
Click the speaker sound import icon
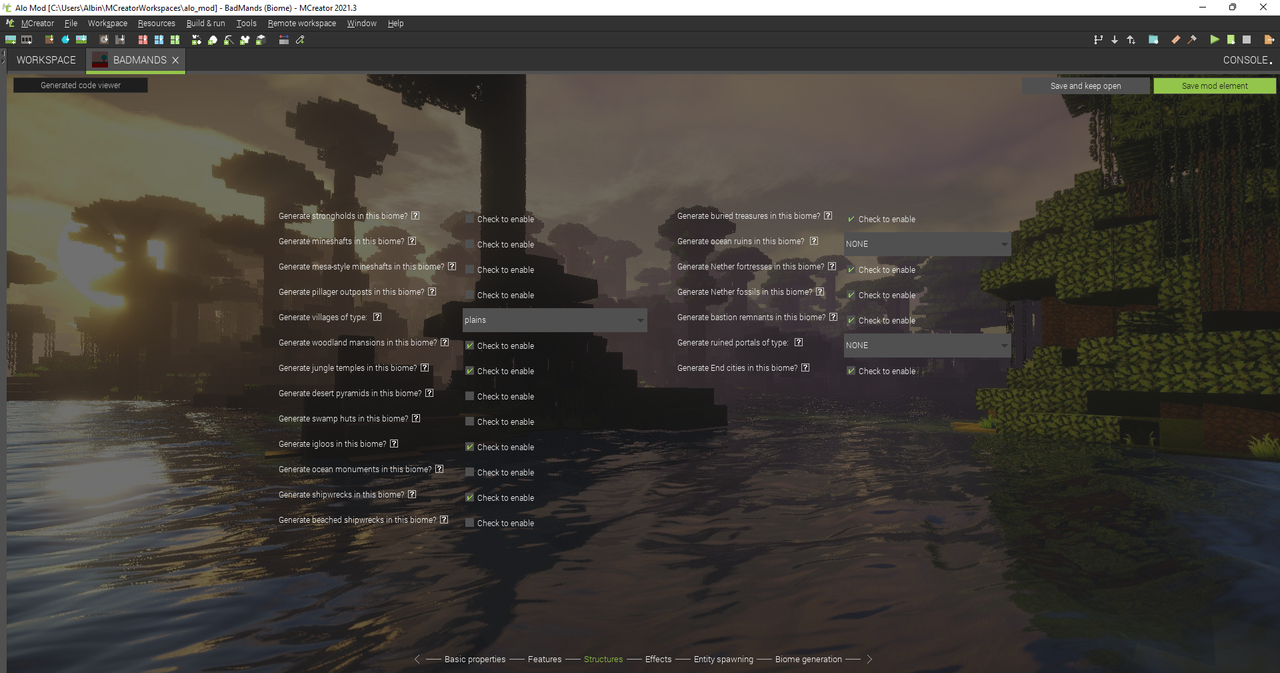tap(103, 40)
